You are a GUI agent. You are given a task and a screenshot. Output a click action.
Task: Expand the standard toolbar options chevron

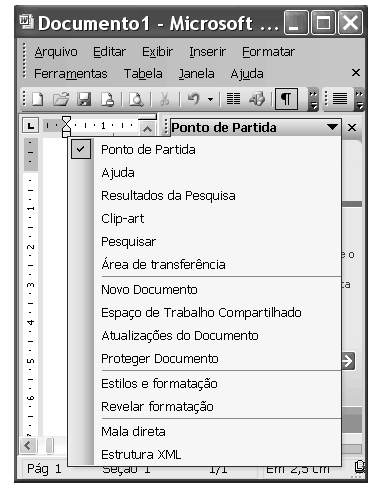coord(313,100)
